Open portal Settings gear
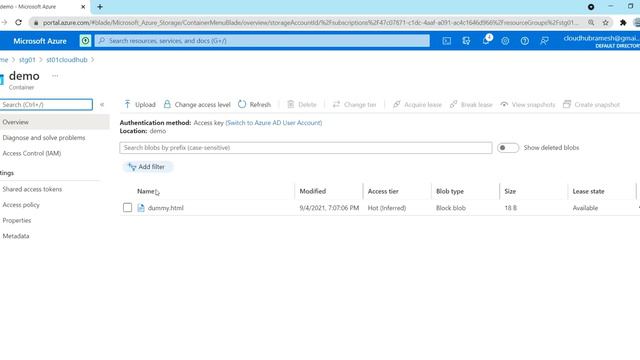The height and width of the screenshot is (360, 640). click(505, 41)
